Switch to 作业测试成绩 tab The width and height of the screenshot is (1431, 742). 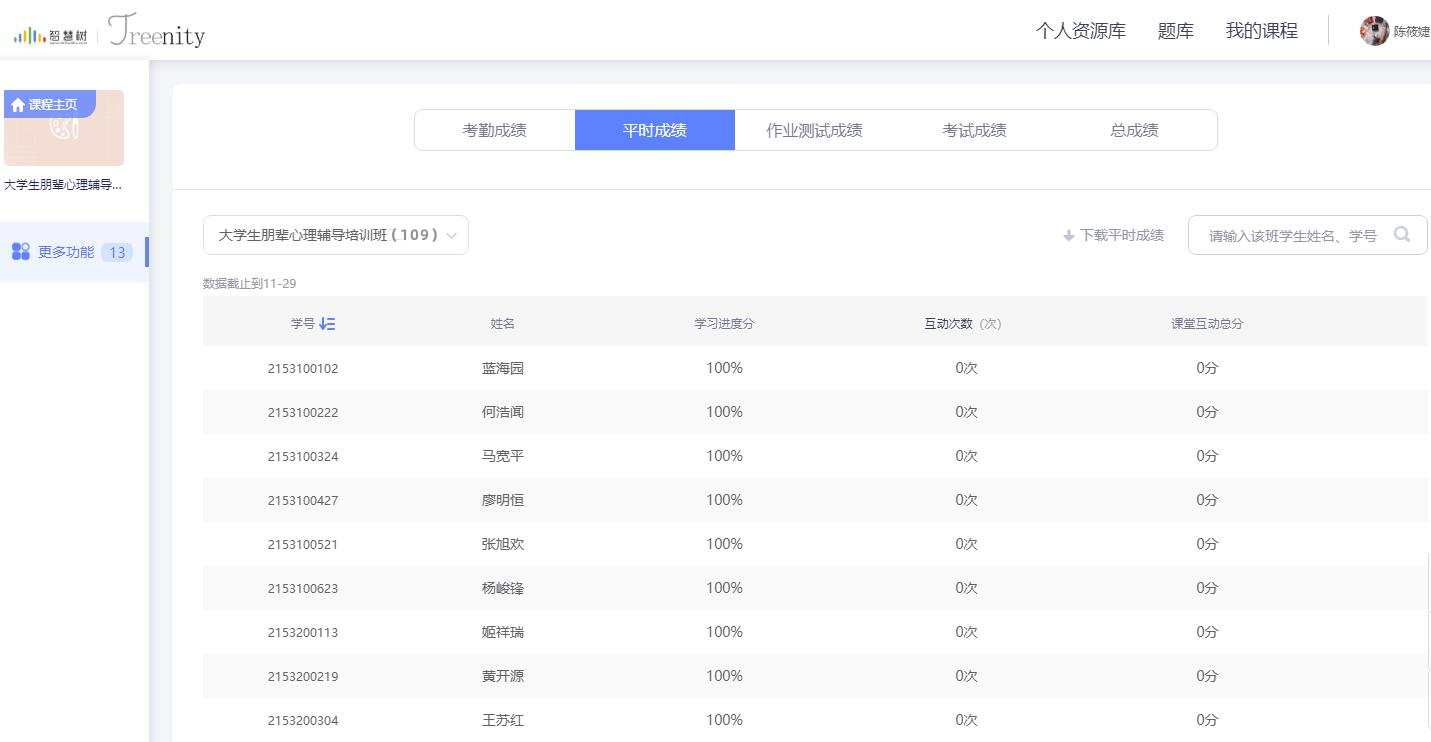click(x=814, y=130)
